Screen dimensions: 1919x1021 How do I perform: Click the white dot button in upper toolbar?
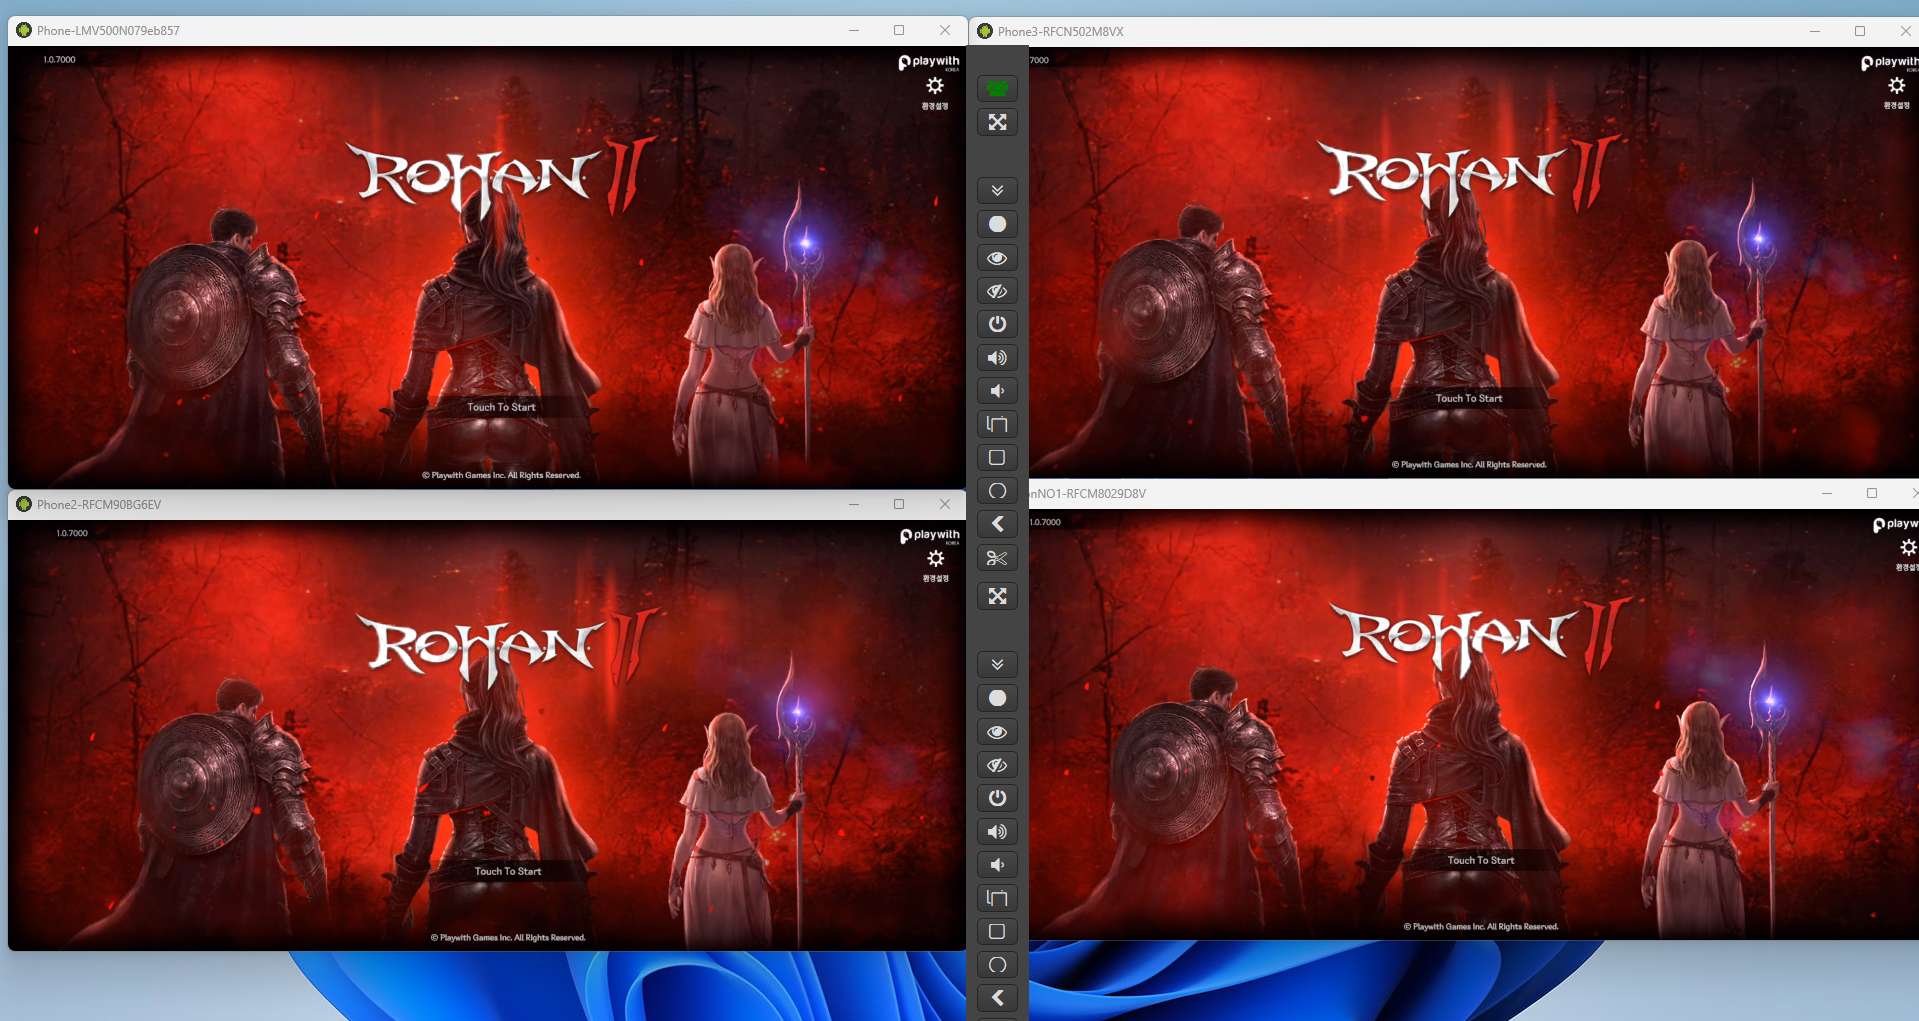tap(997, 224)
